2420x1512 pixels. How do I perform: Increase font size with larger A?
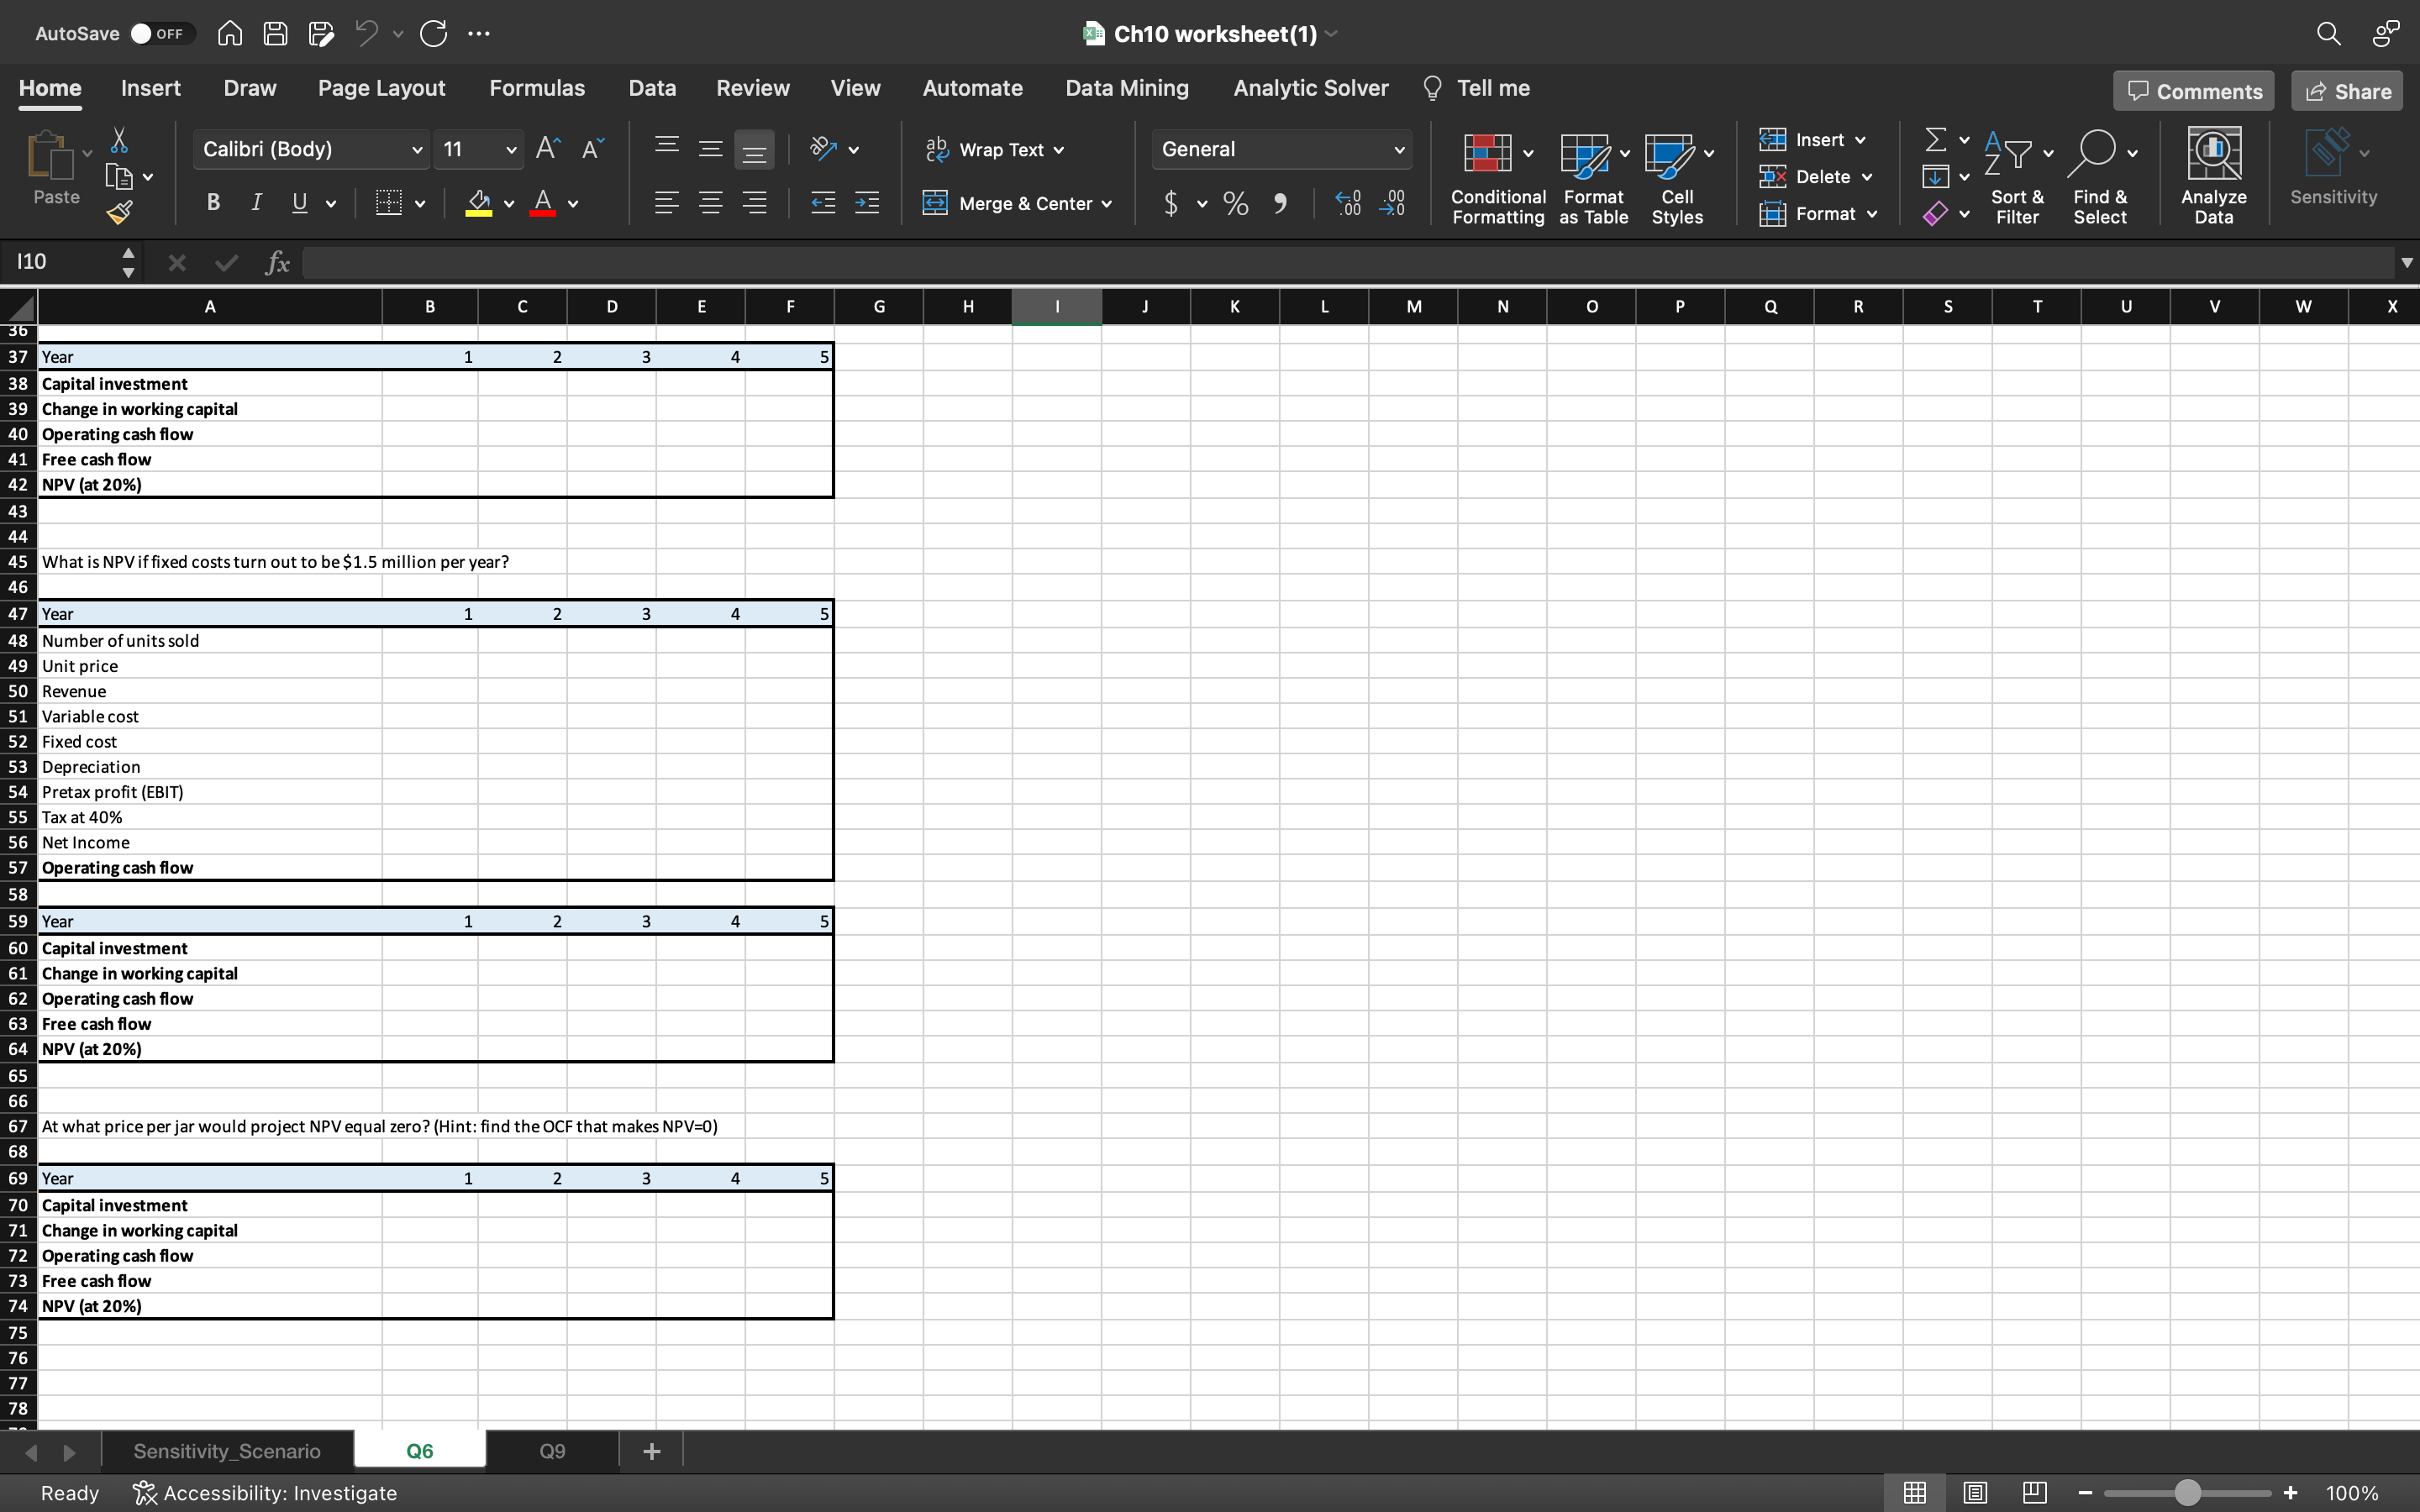click(x=548, y=149)
